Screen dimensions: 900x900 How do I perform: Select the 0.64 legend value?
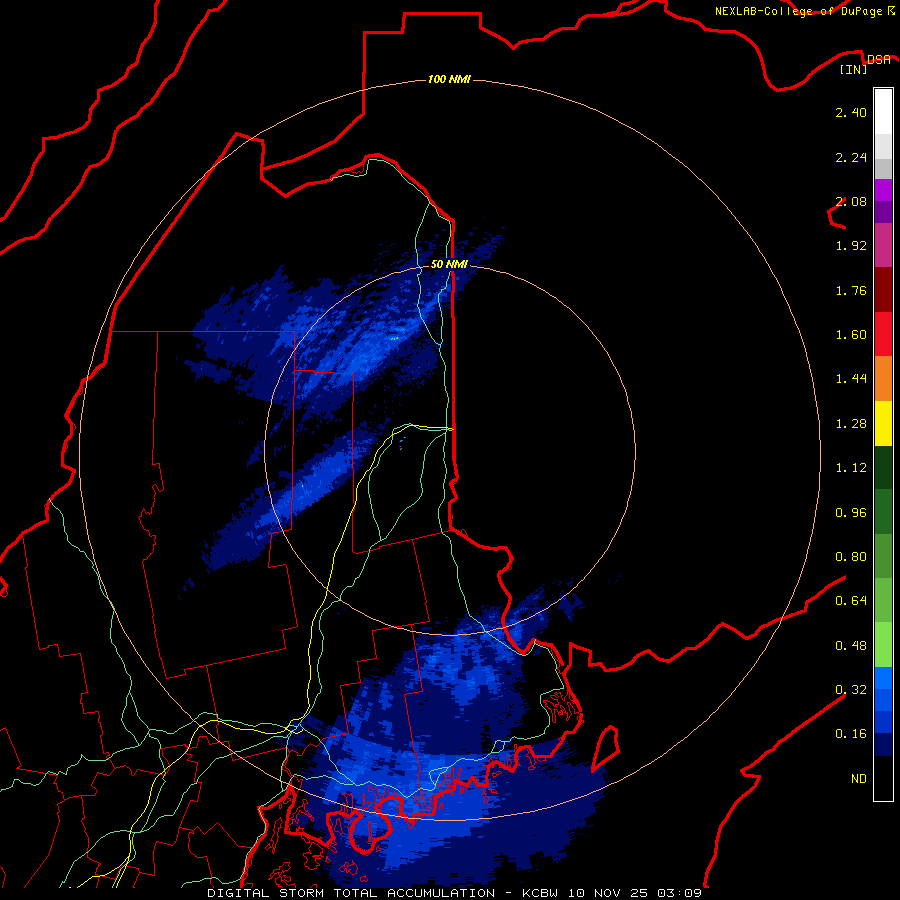851,601
